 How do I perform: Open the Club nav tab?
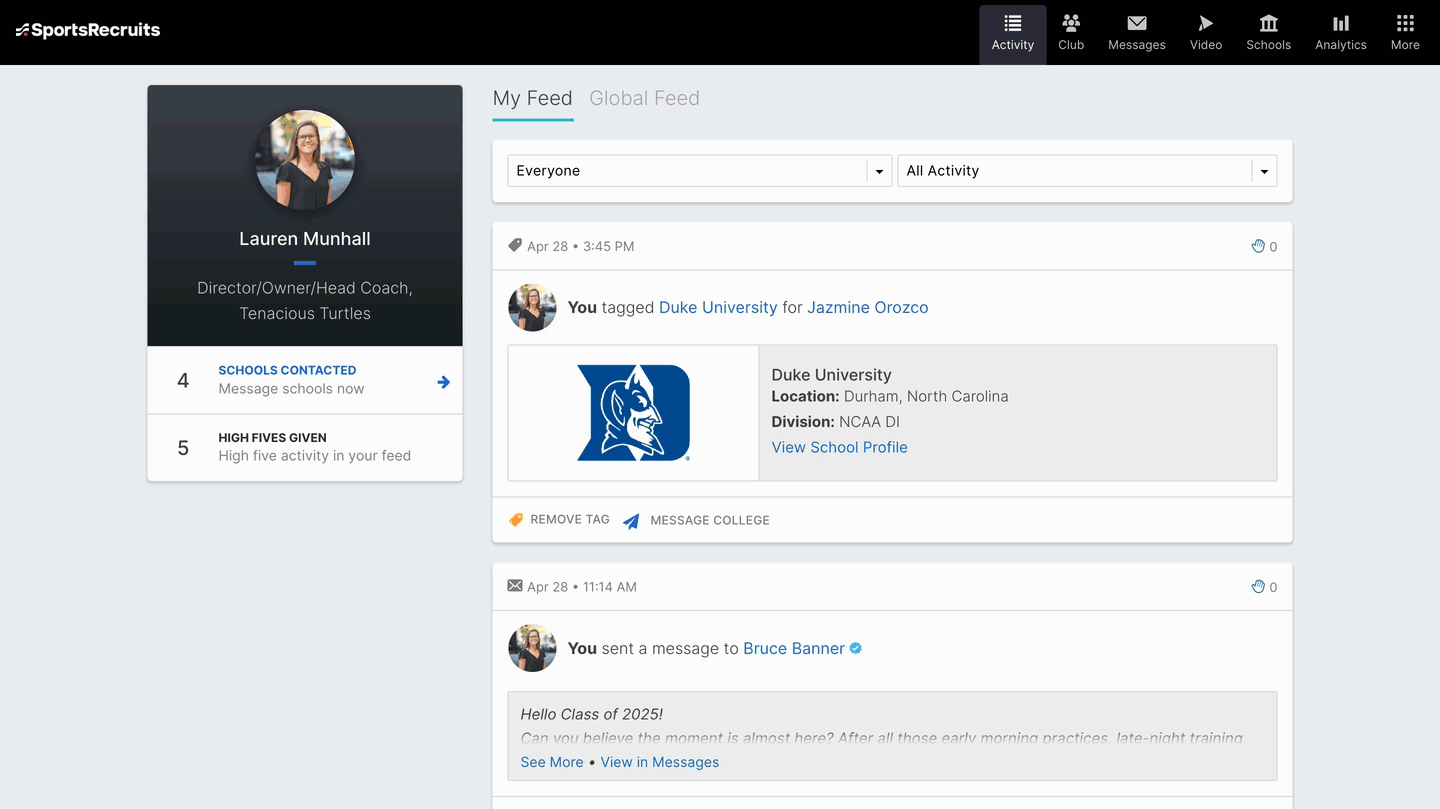coord(1071,33)
